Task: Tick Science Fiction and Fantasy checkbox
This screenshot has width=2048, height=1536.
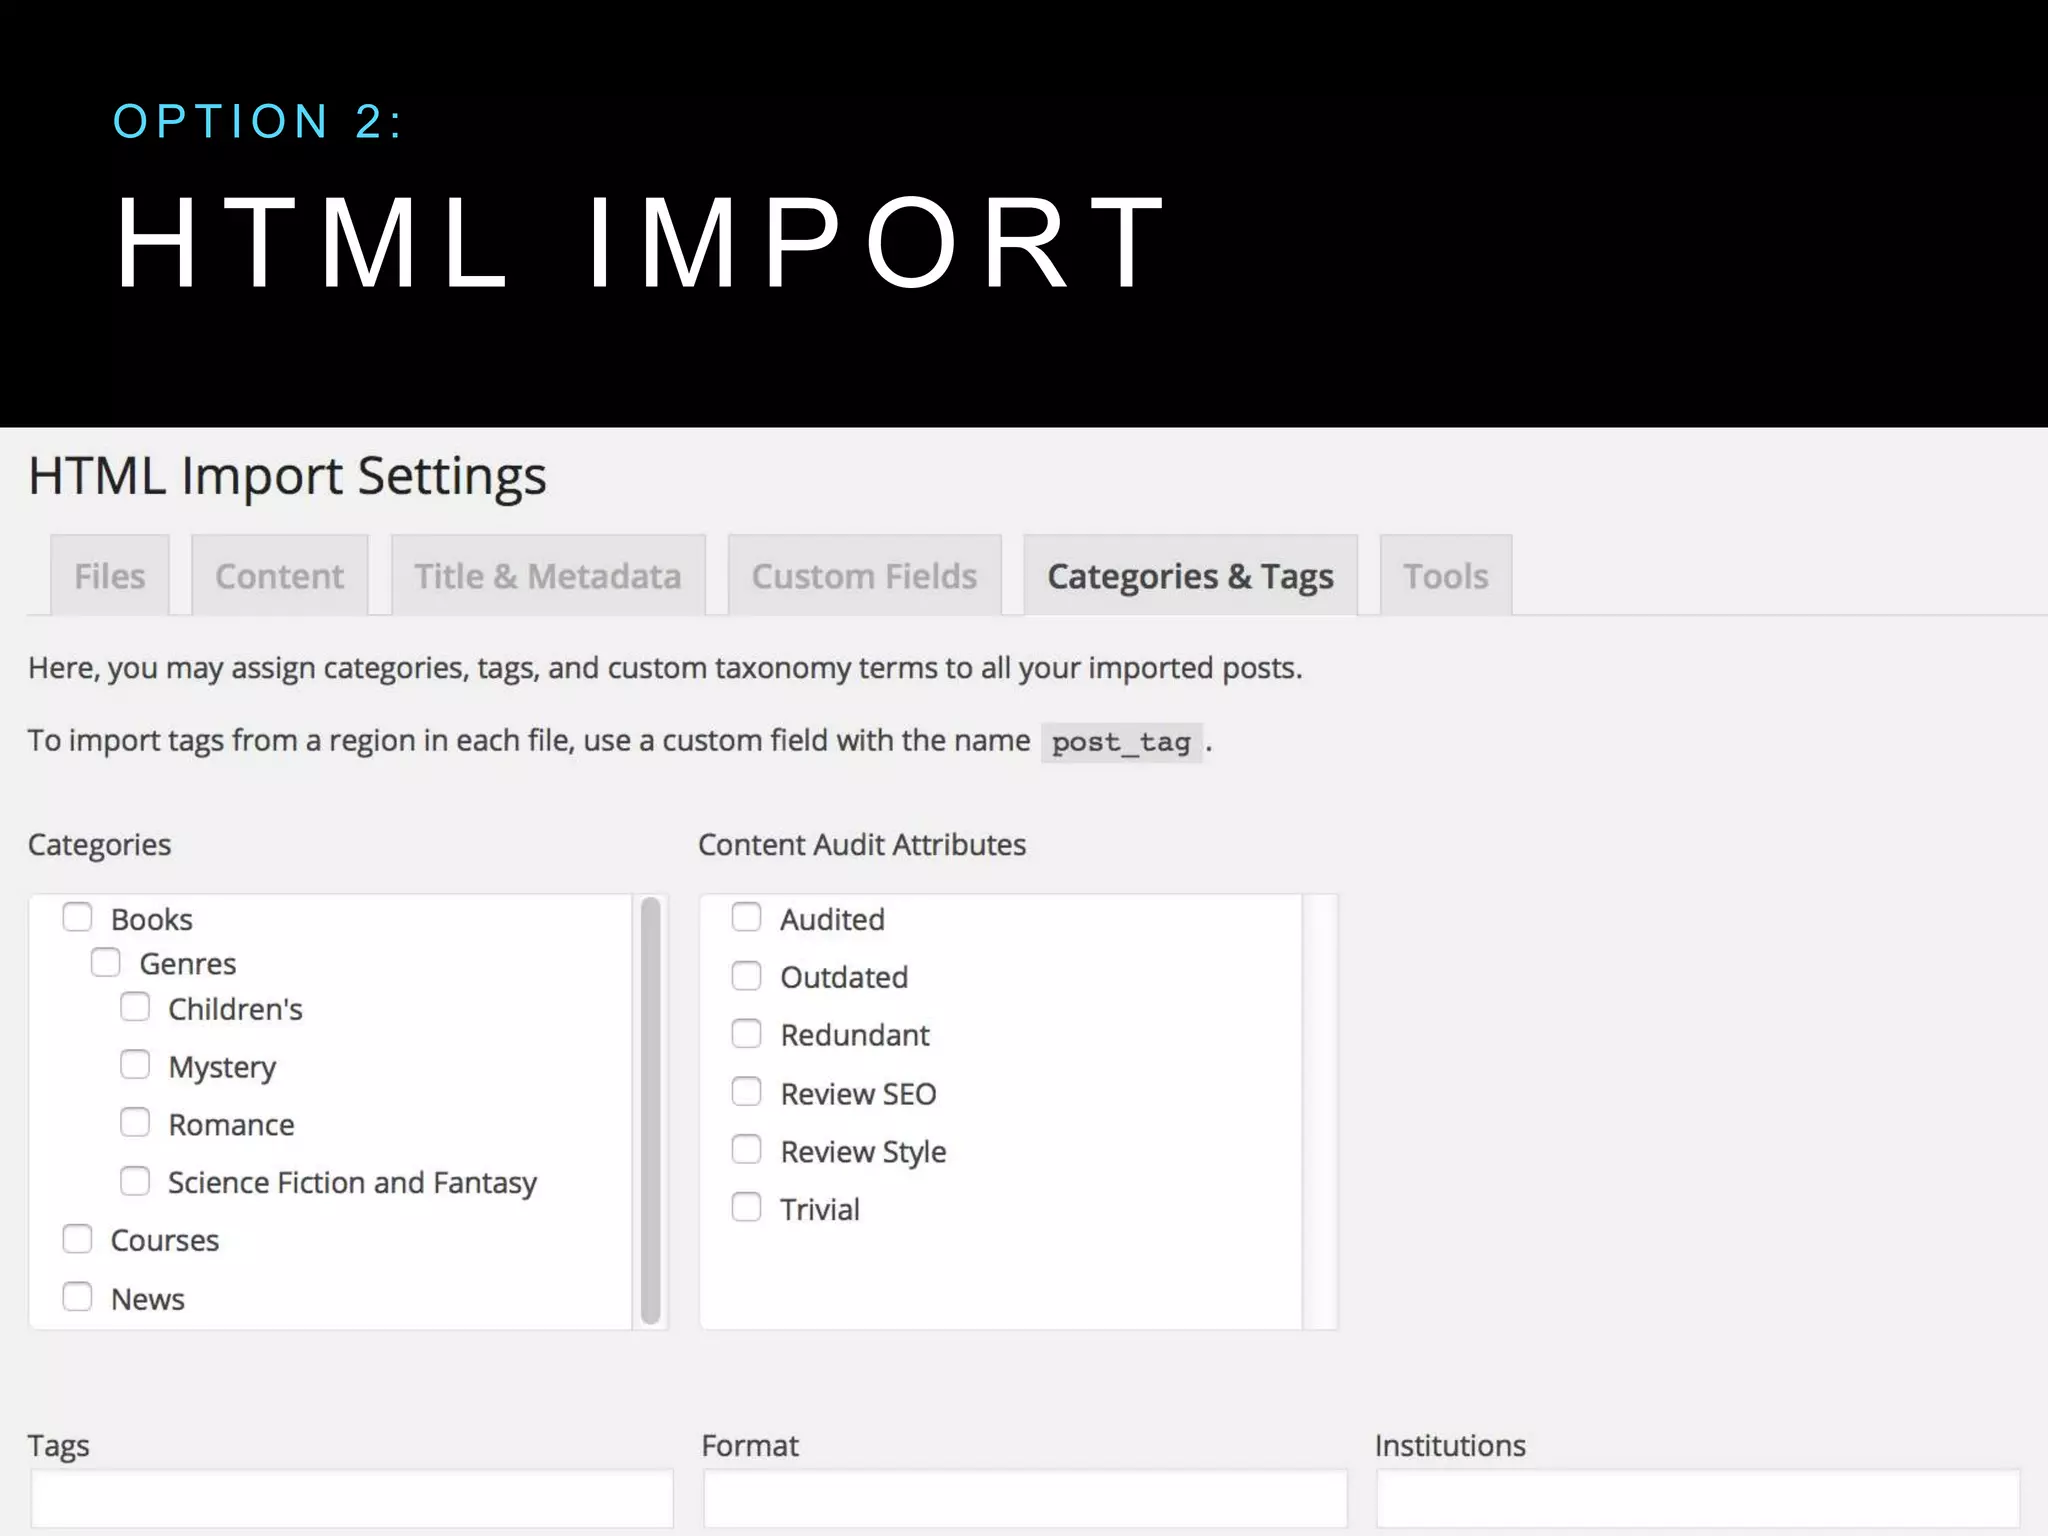Action: click(135, 1181)
